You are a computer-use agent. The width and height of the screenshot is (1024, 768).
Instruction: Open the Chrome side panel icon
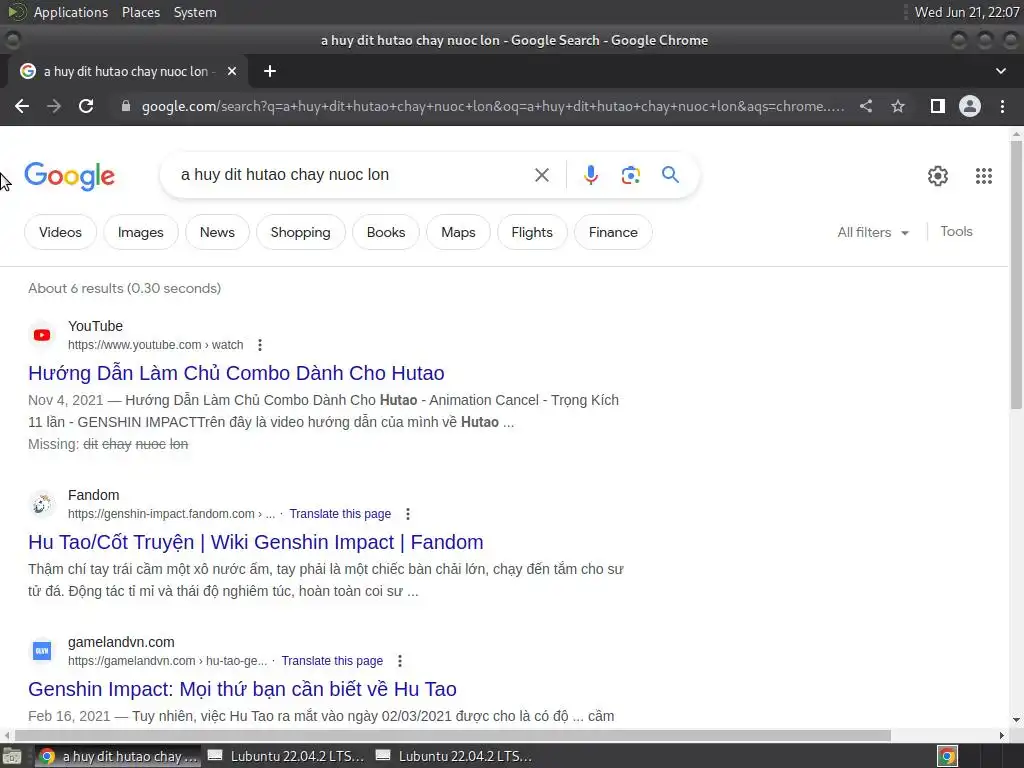[938, 106]
